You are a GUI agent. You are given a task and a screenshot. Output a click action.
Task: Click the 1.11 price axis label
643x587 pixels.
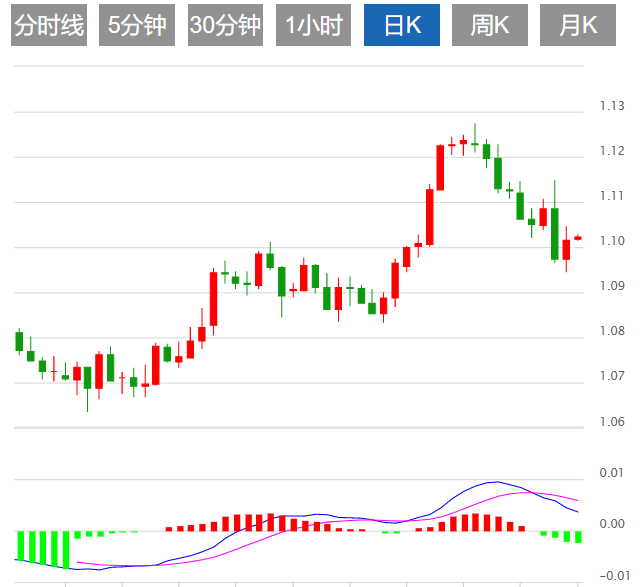(x=612, y=196)
